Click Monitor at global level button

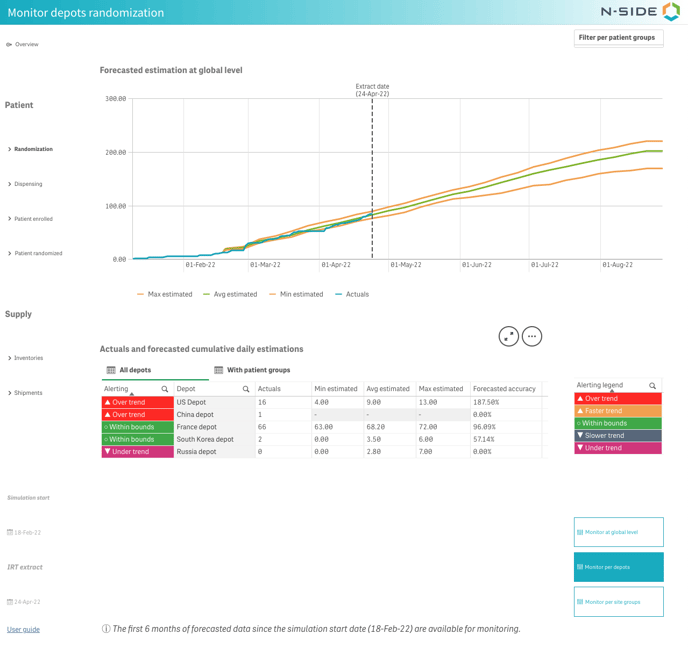pyautogui.click(x=618, y=532)
